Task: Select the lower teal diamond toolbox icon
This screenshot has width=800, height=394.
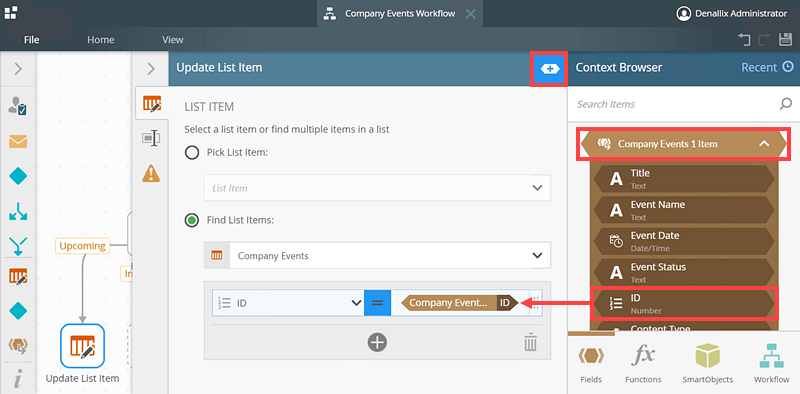Action: 18,310
